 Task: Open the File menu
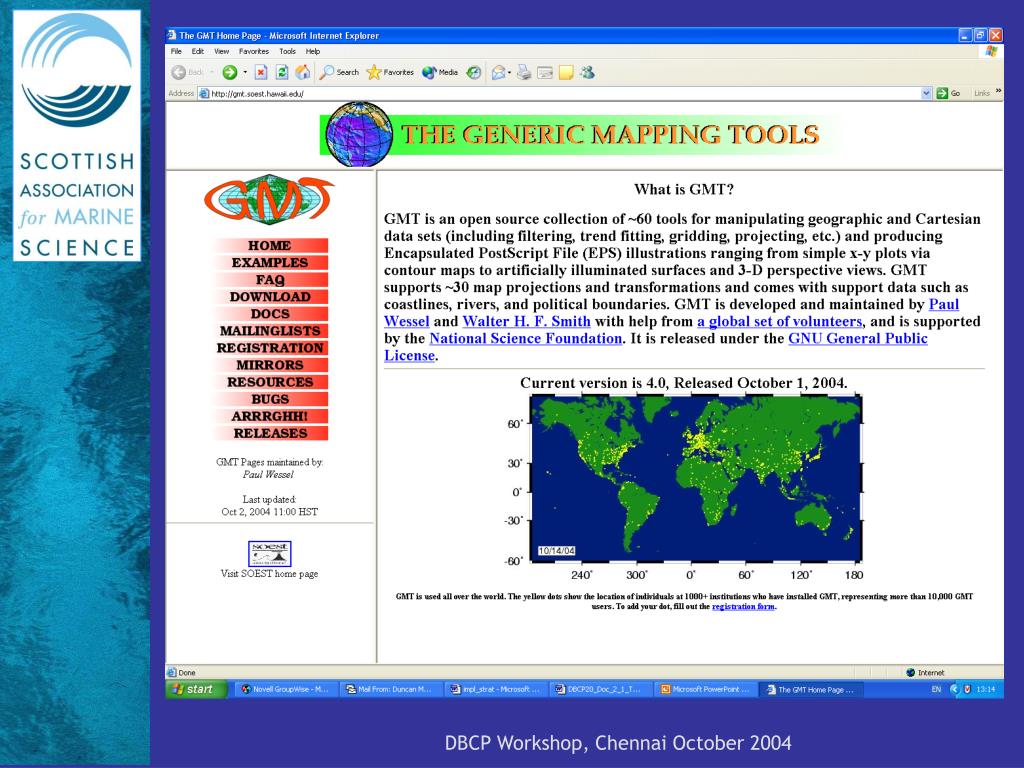(176, 51)
